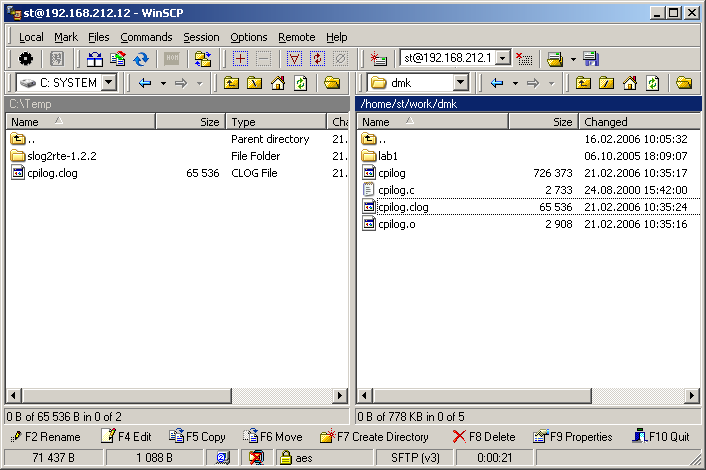Expand remote Forward history dropdown arrow
The height and width of the screenshot is (470, 706).
tap(552, 83)
